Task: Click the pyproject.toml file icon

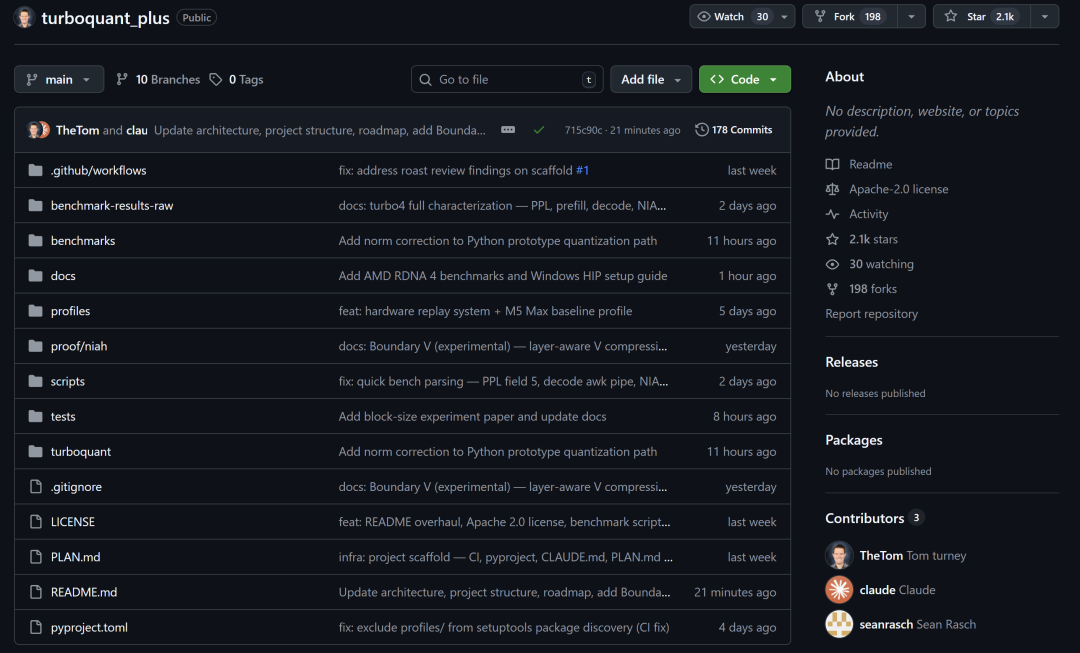Action: tap(36, 628)
